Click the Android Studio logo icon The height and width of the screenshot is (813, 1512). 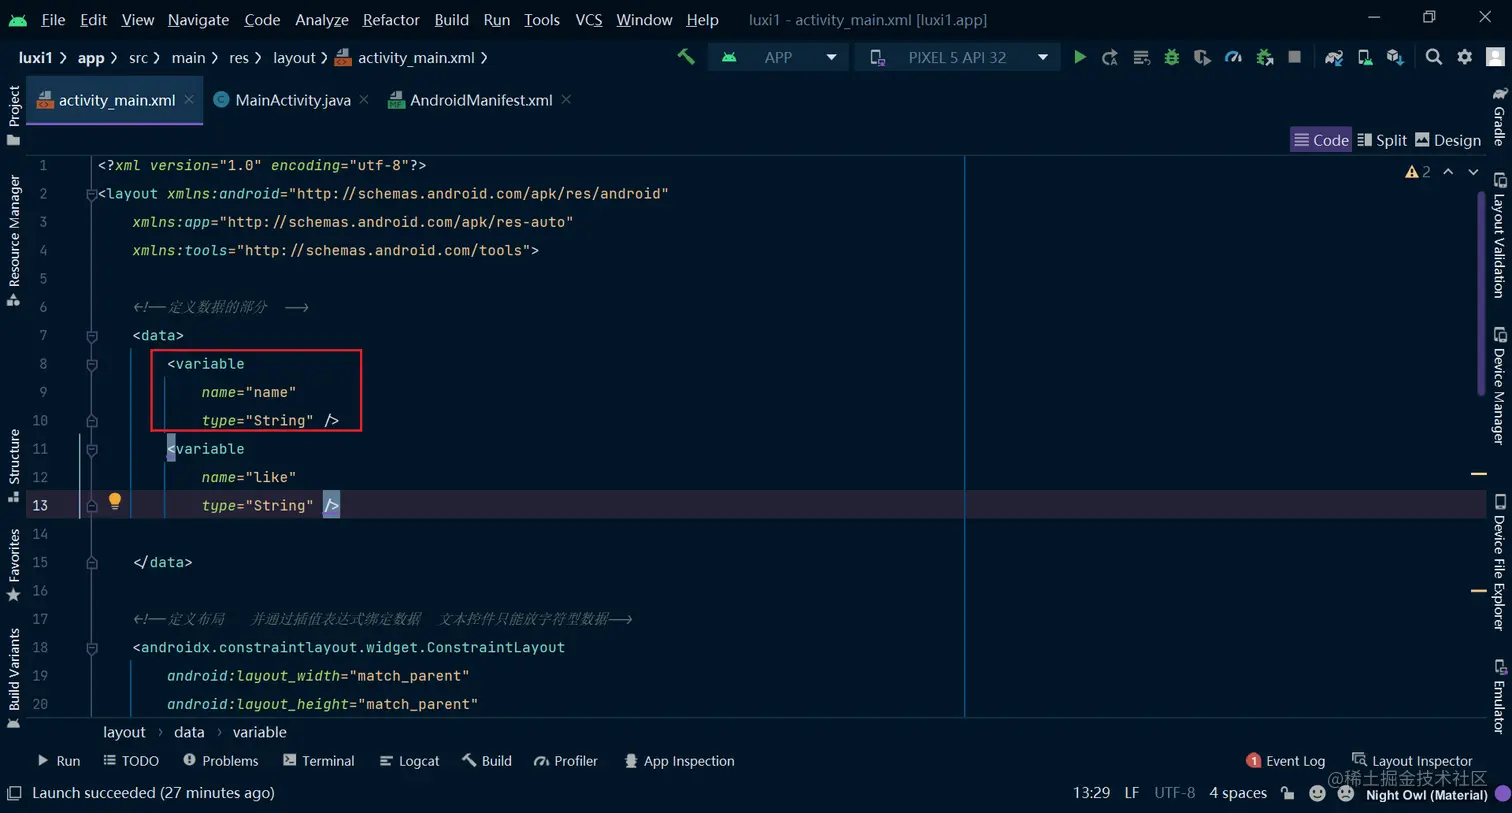click(x=18, y=20)
